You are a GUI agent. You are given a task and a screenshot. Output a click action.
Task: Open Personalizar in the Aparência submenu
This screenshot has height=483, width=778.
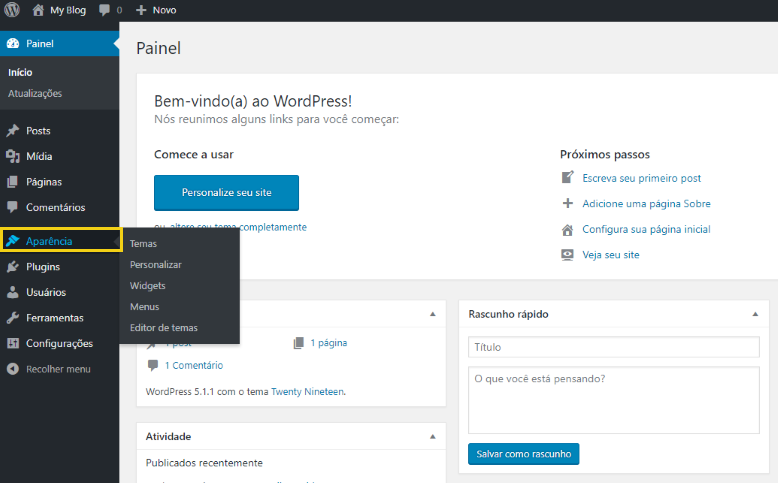pyautogui.click(x=156, y=265)
